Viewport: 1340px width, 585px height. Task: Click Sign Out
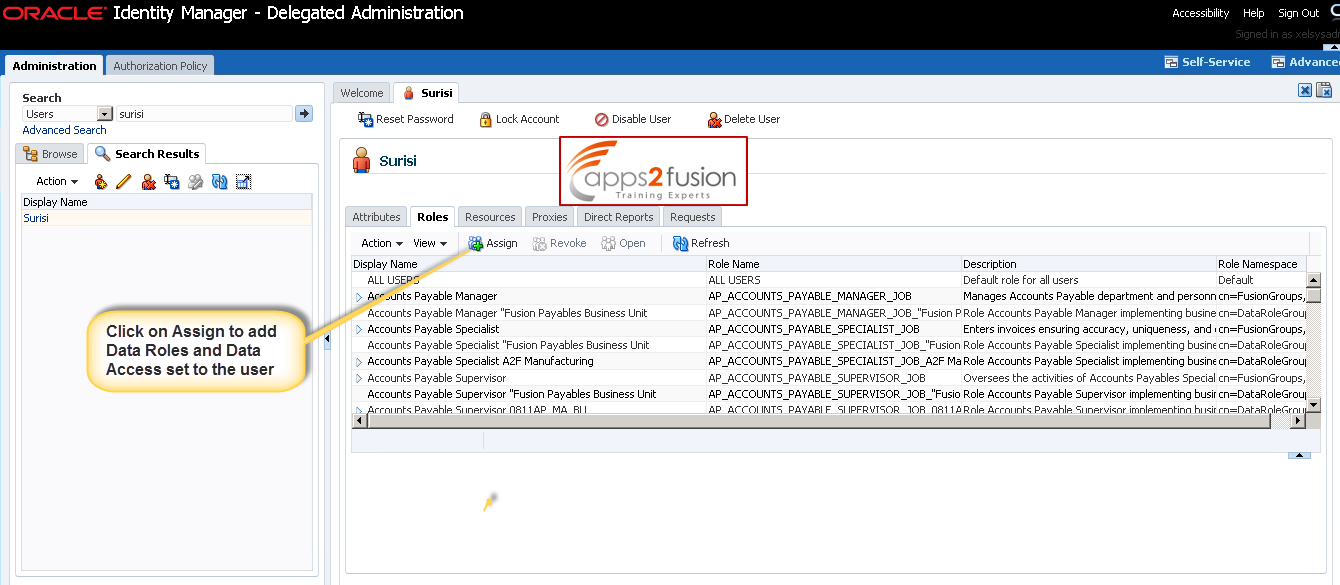click(x=1298, y=13)
